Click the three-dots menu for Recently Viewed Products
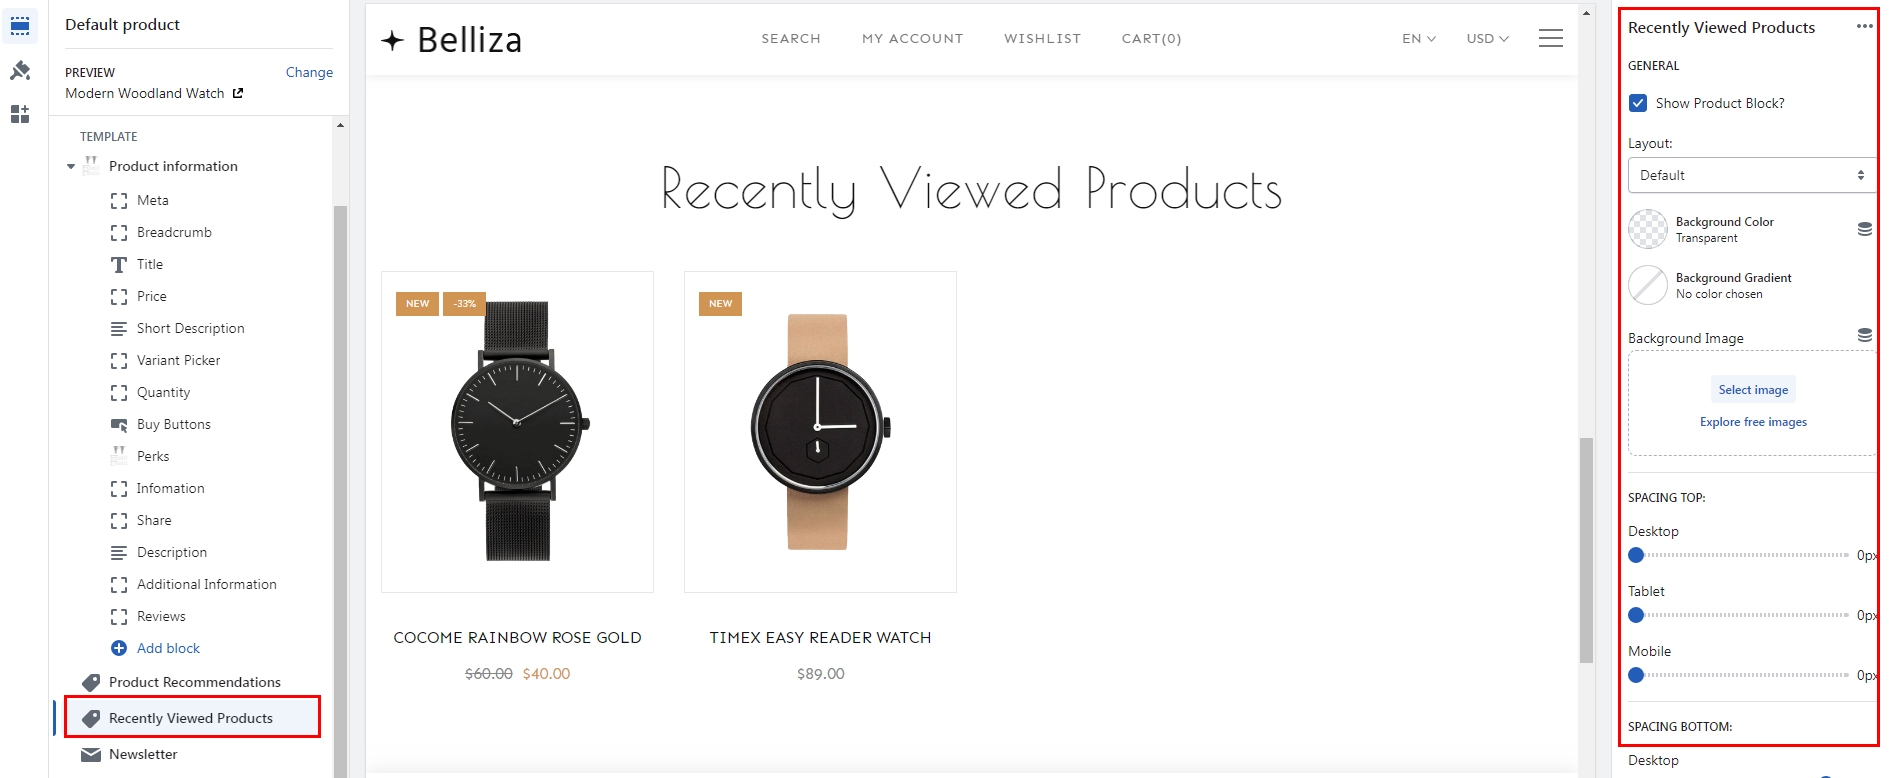Image resolution: width=1891 pixels, height=778 pixels. point(1864,27)
